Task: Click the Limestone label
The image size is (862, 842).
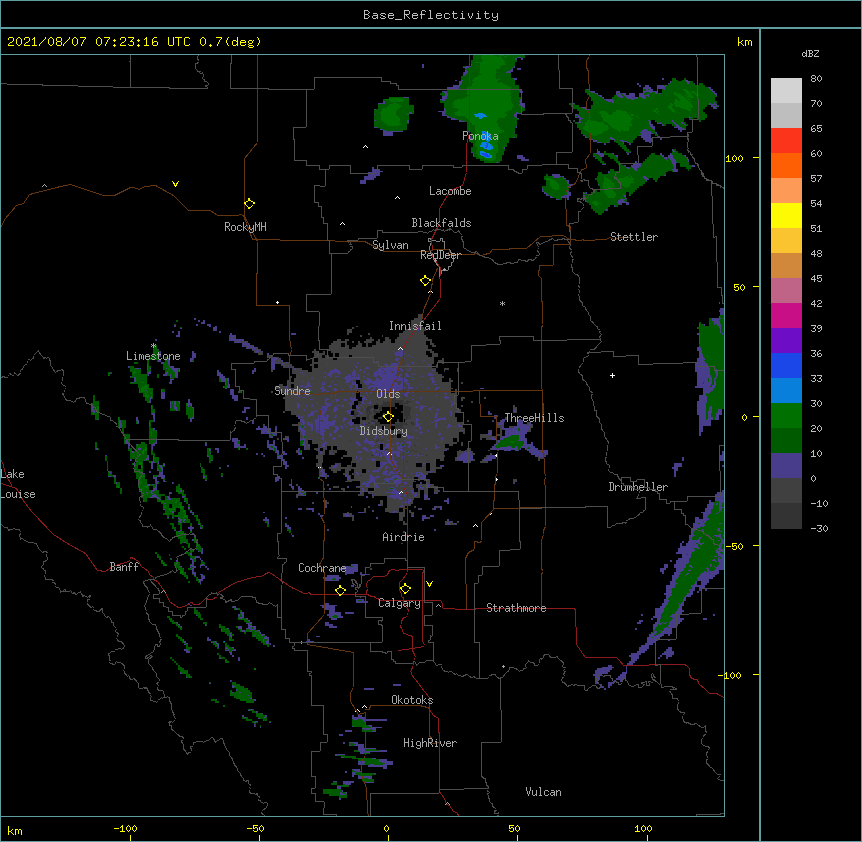Action: point(153,356)
